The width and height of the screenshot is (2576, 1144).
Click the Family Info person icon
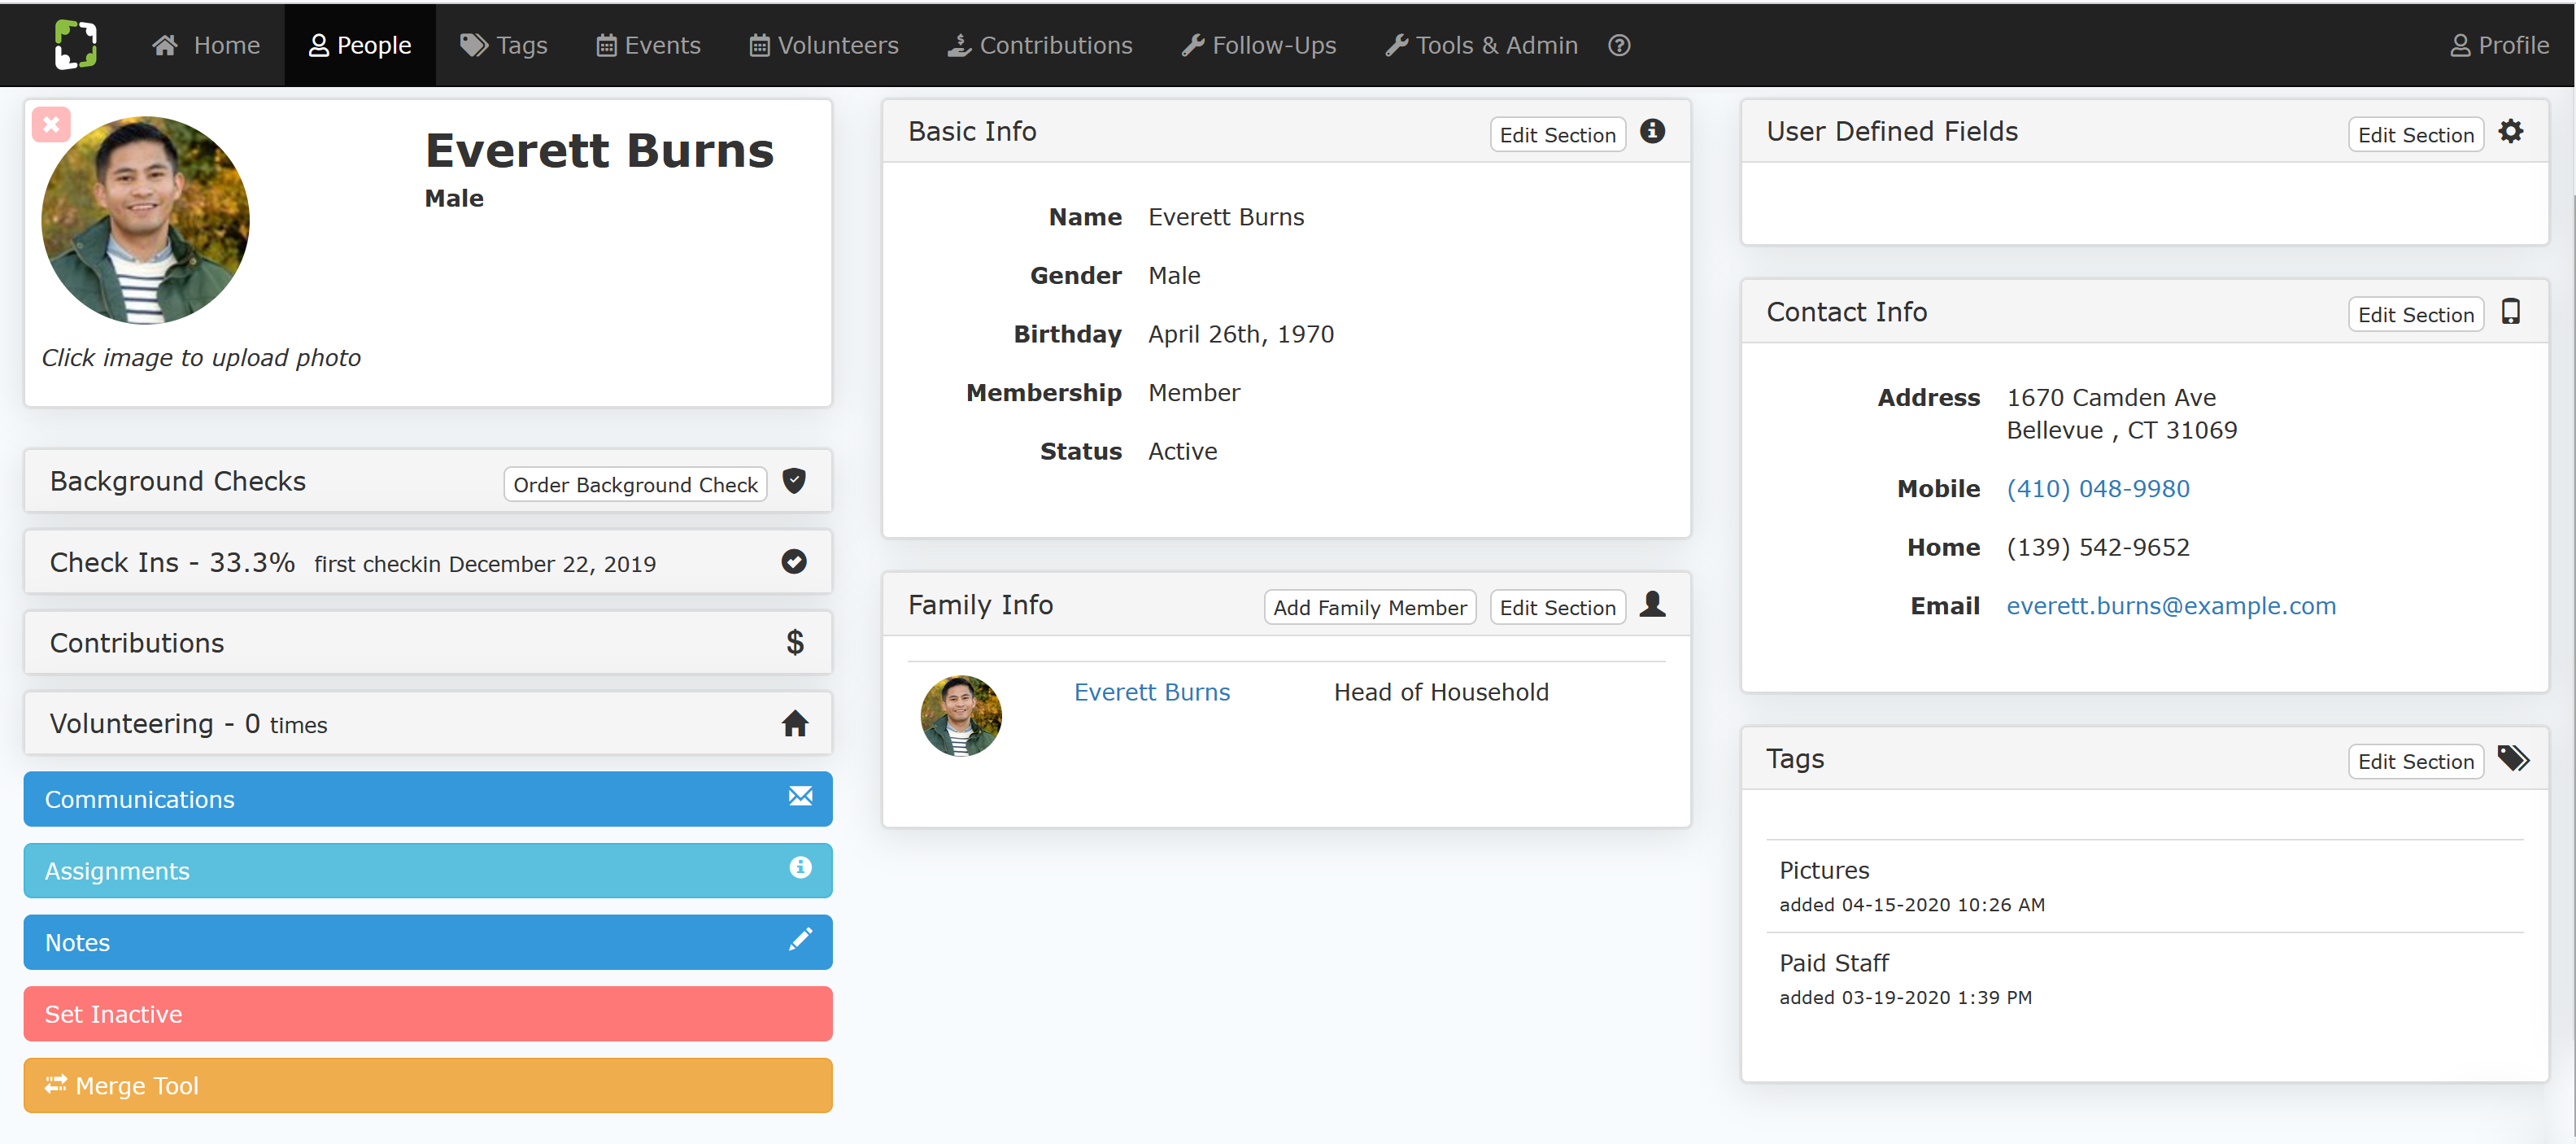[x=1653, y=604]
